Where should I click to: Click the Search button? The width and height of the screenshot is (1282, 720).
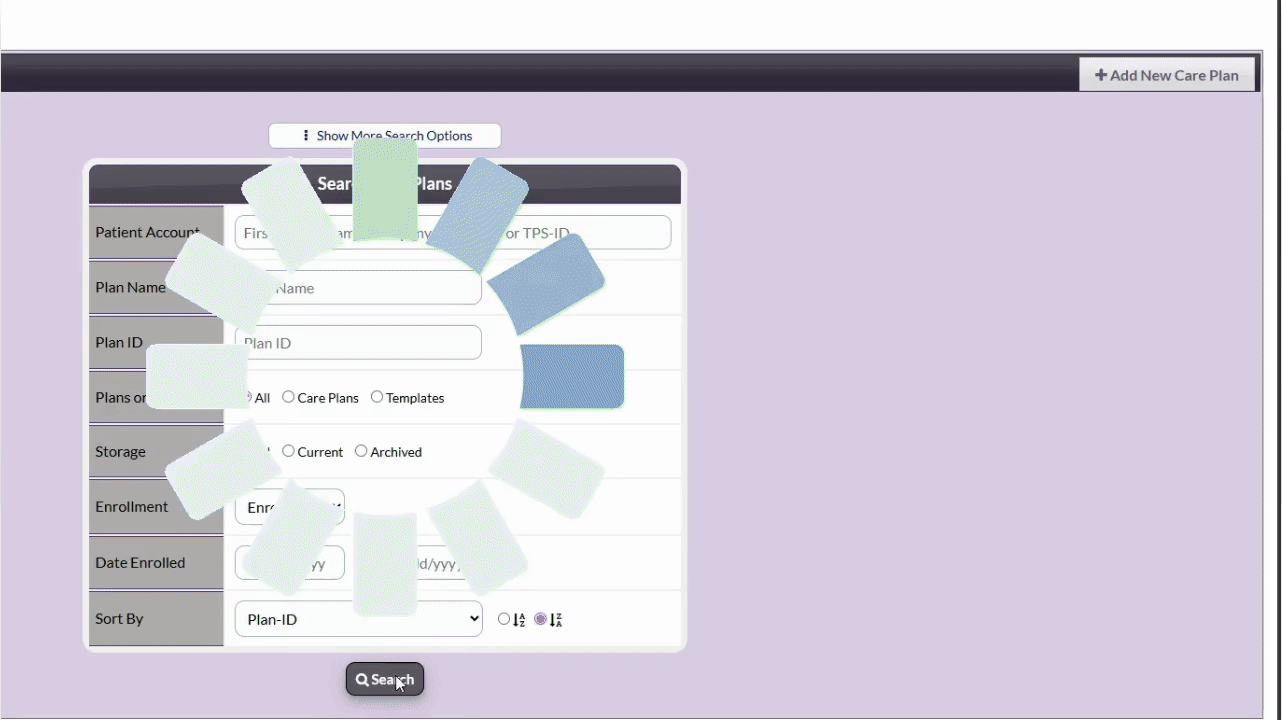(385, 680)
